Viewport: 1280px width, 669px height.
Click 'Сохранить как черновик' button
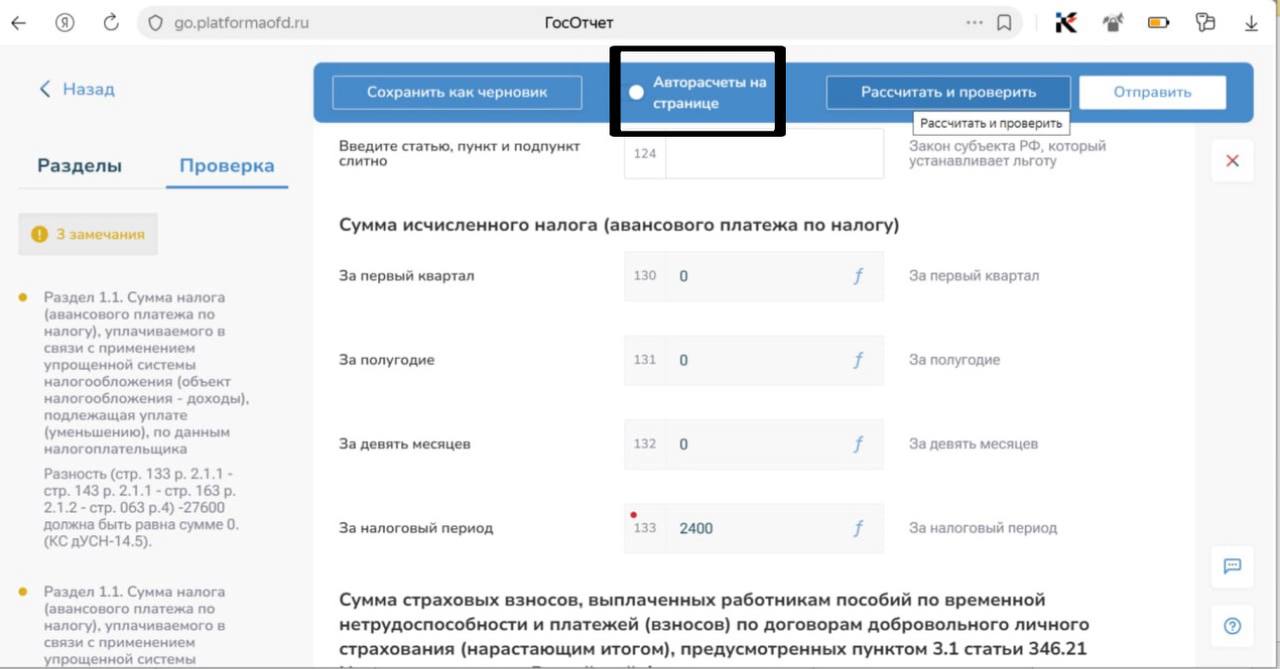457,92
